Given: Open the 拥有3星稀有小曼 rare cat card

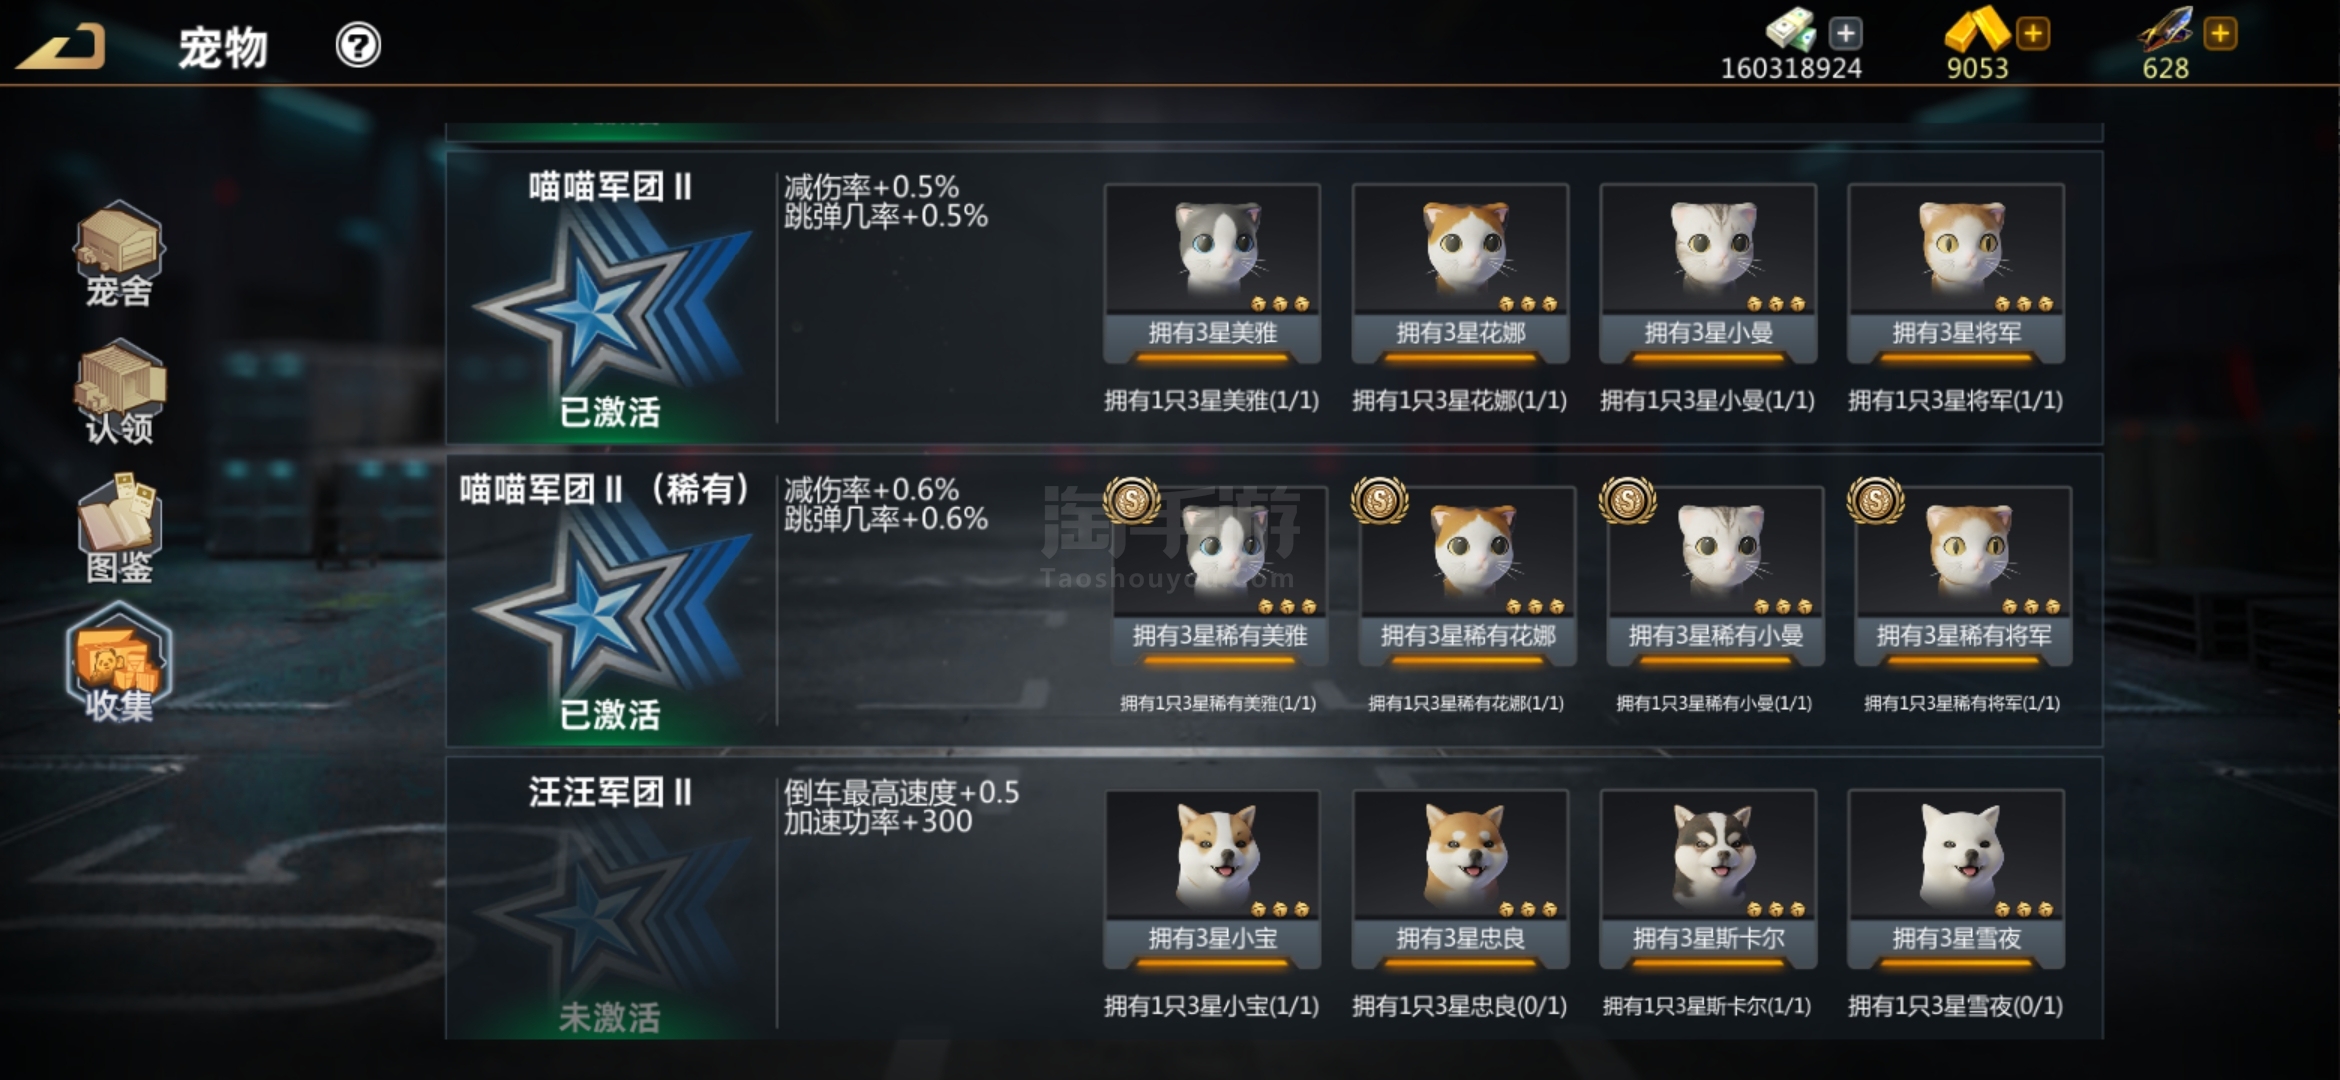Looking at the screenshot, I should click(x=1715, y=576).
